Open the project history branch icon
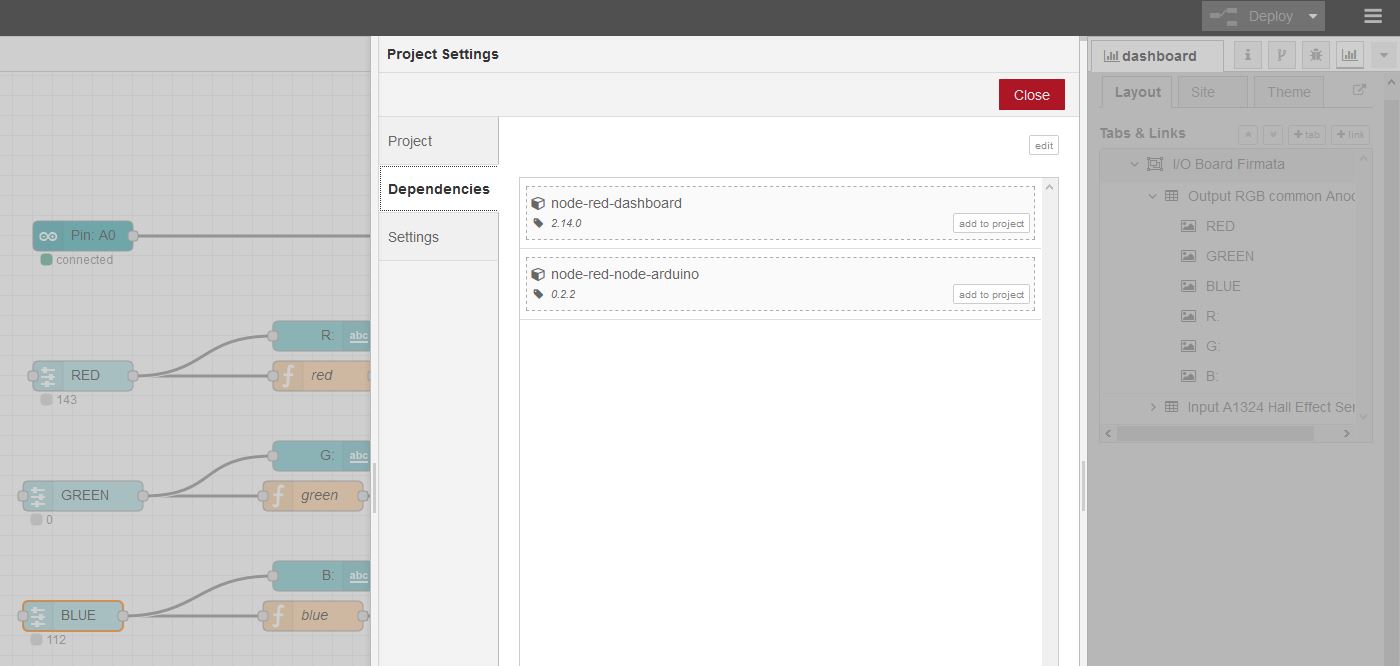This screenshot has width=1400, height=666. click(x=1282, y=56)
